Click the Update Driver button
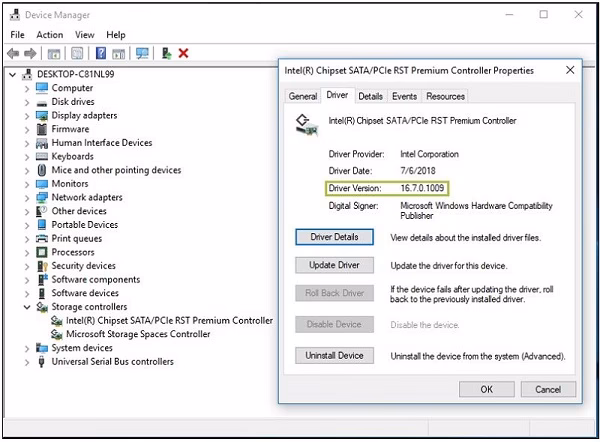Image resolution: width=600 pixels, height=442 pixels. click(x=334, y=265)
